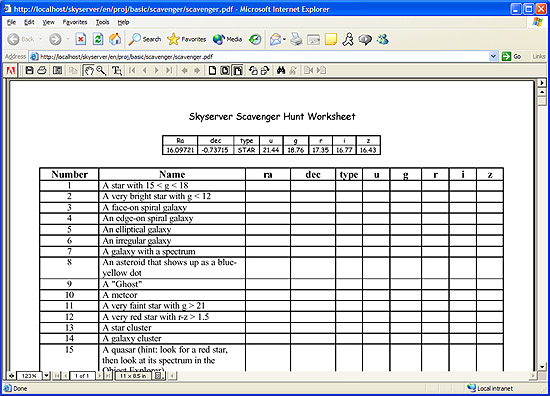Open Acrobat find binoculars icon
This screenshot has width=550, height=396.
[x=281, y=71]
